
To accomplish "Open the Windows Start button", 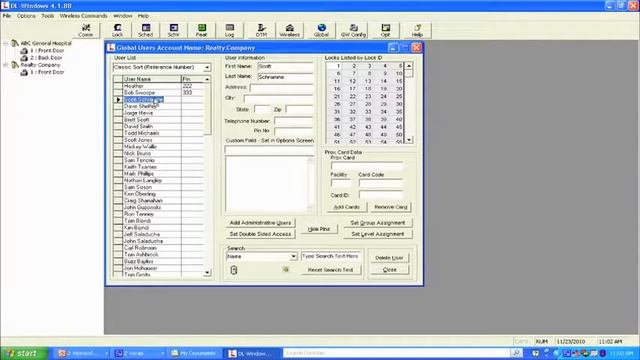I will pyautogui.click(x=24, y=353).
